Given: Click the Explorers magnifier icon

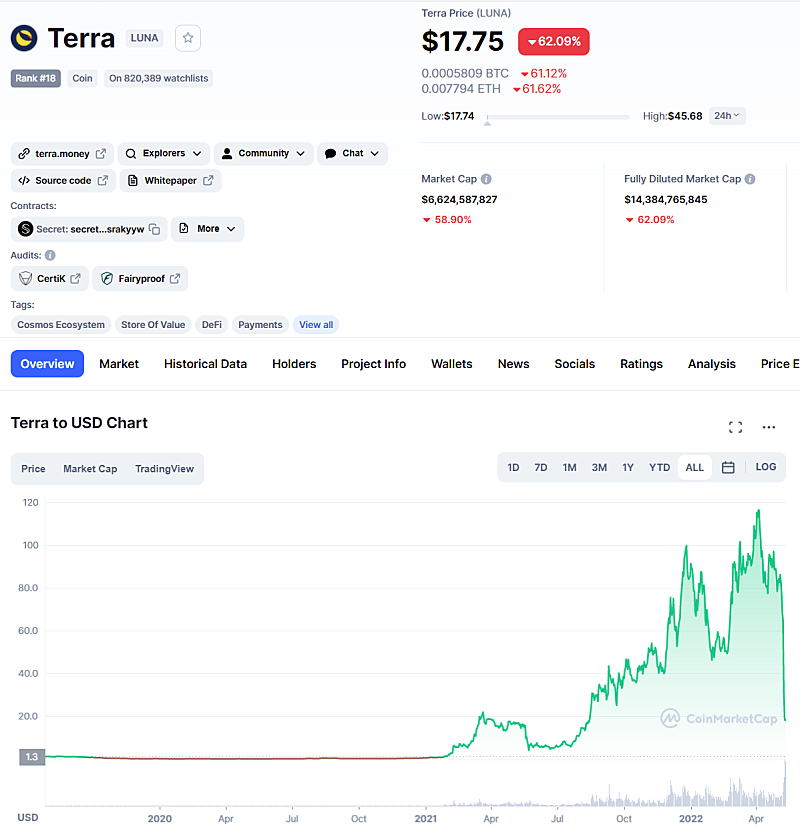Looking at the screenshot, I should (x=131, y=153).
